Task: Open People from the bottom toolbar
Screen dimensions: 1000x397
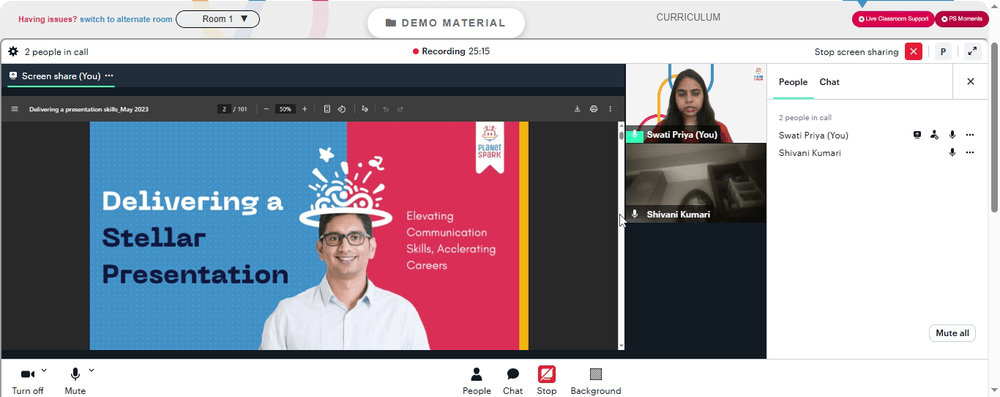Action: [476, 381]
